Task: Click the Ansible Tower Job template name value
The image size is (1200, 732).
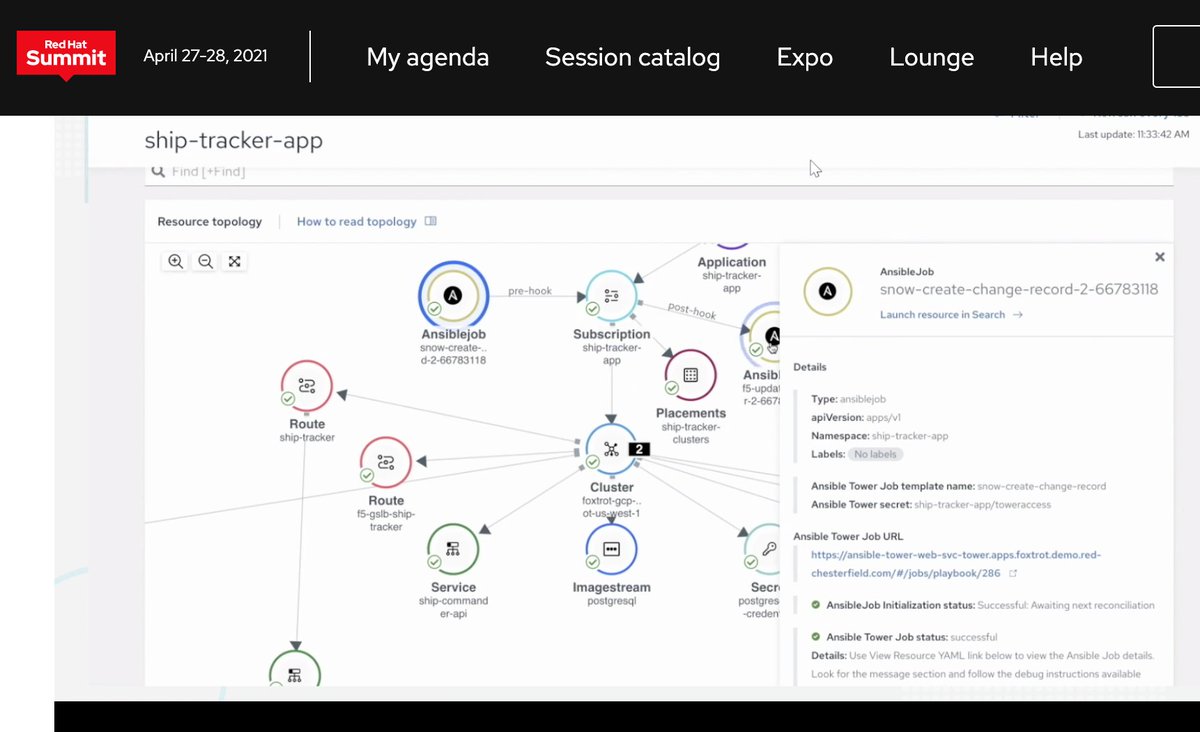Action: (1041, 486)
